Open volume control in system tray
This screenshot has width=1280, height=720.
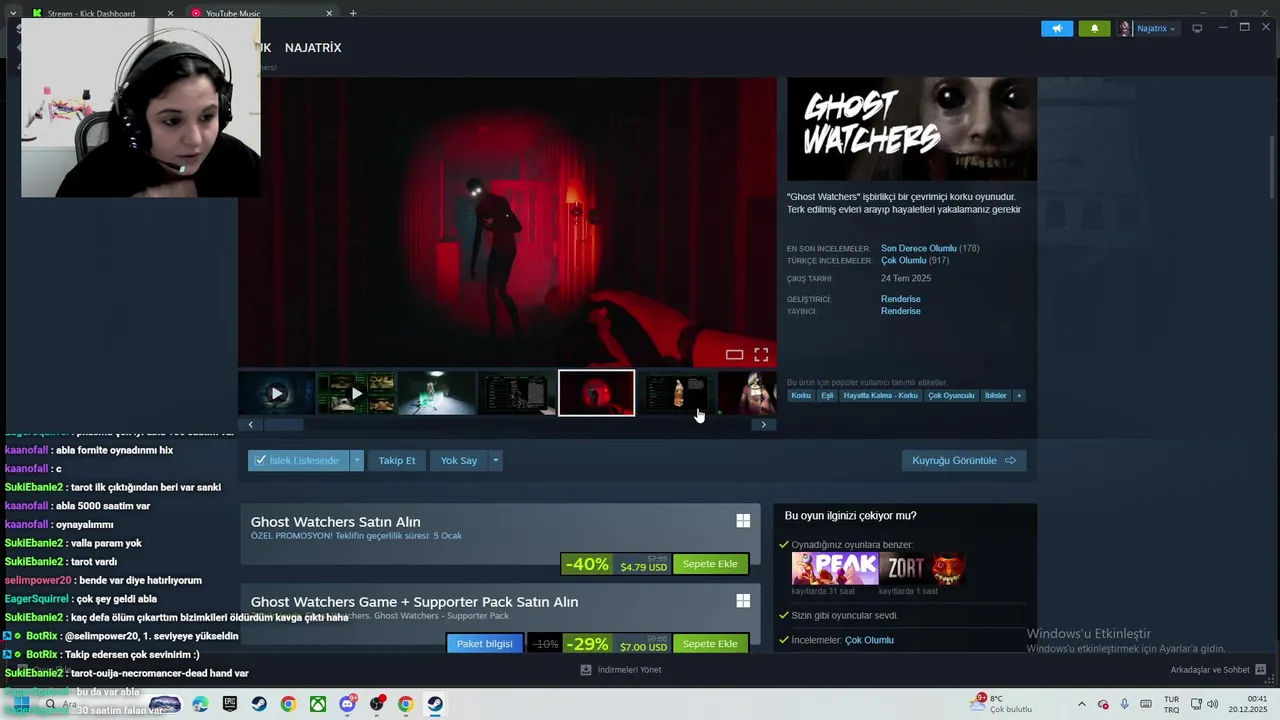click(1213, 704)
